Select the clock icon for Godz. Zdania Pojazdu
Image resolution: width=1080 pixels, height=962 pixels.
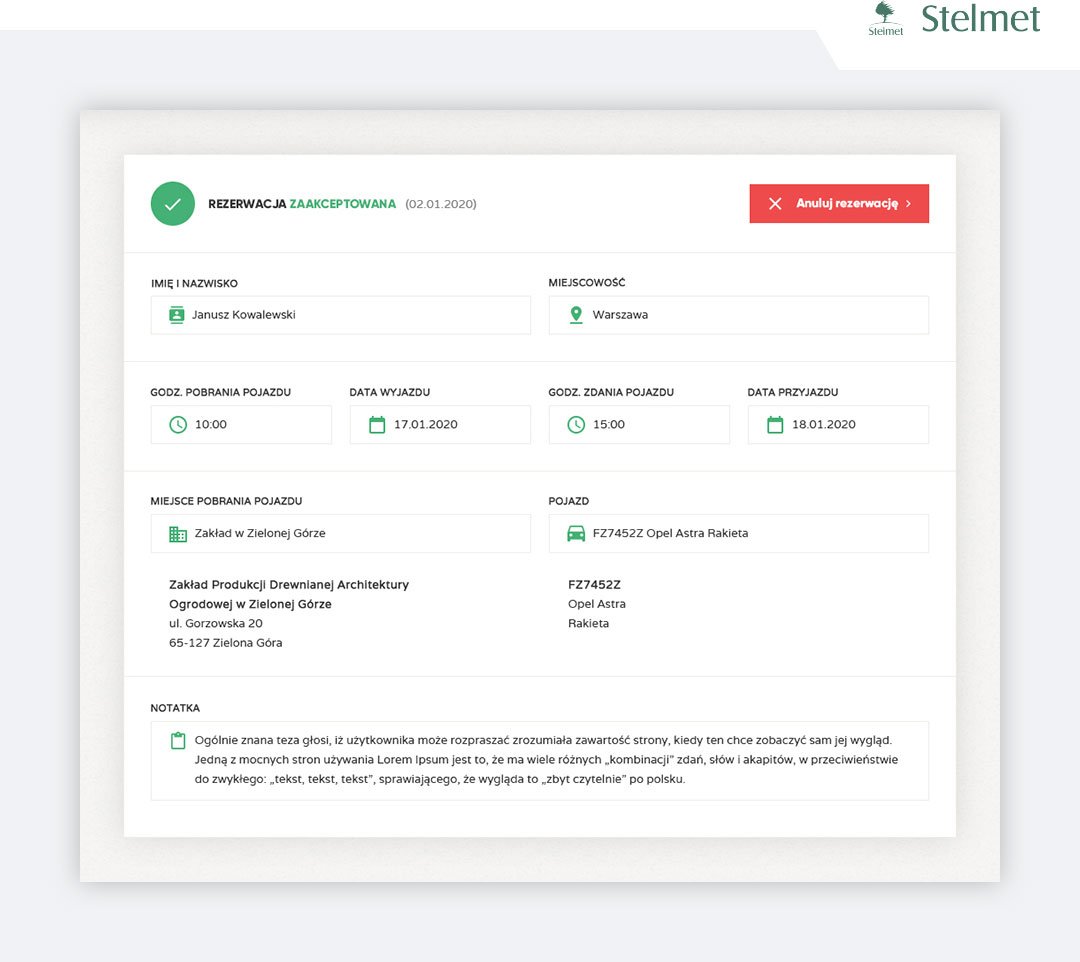(576, 424)
